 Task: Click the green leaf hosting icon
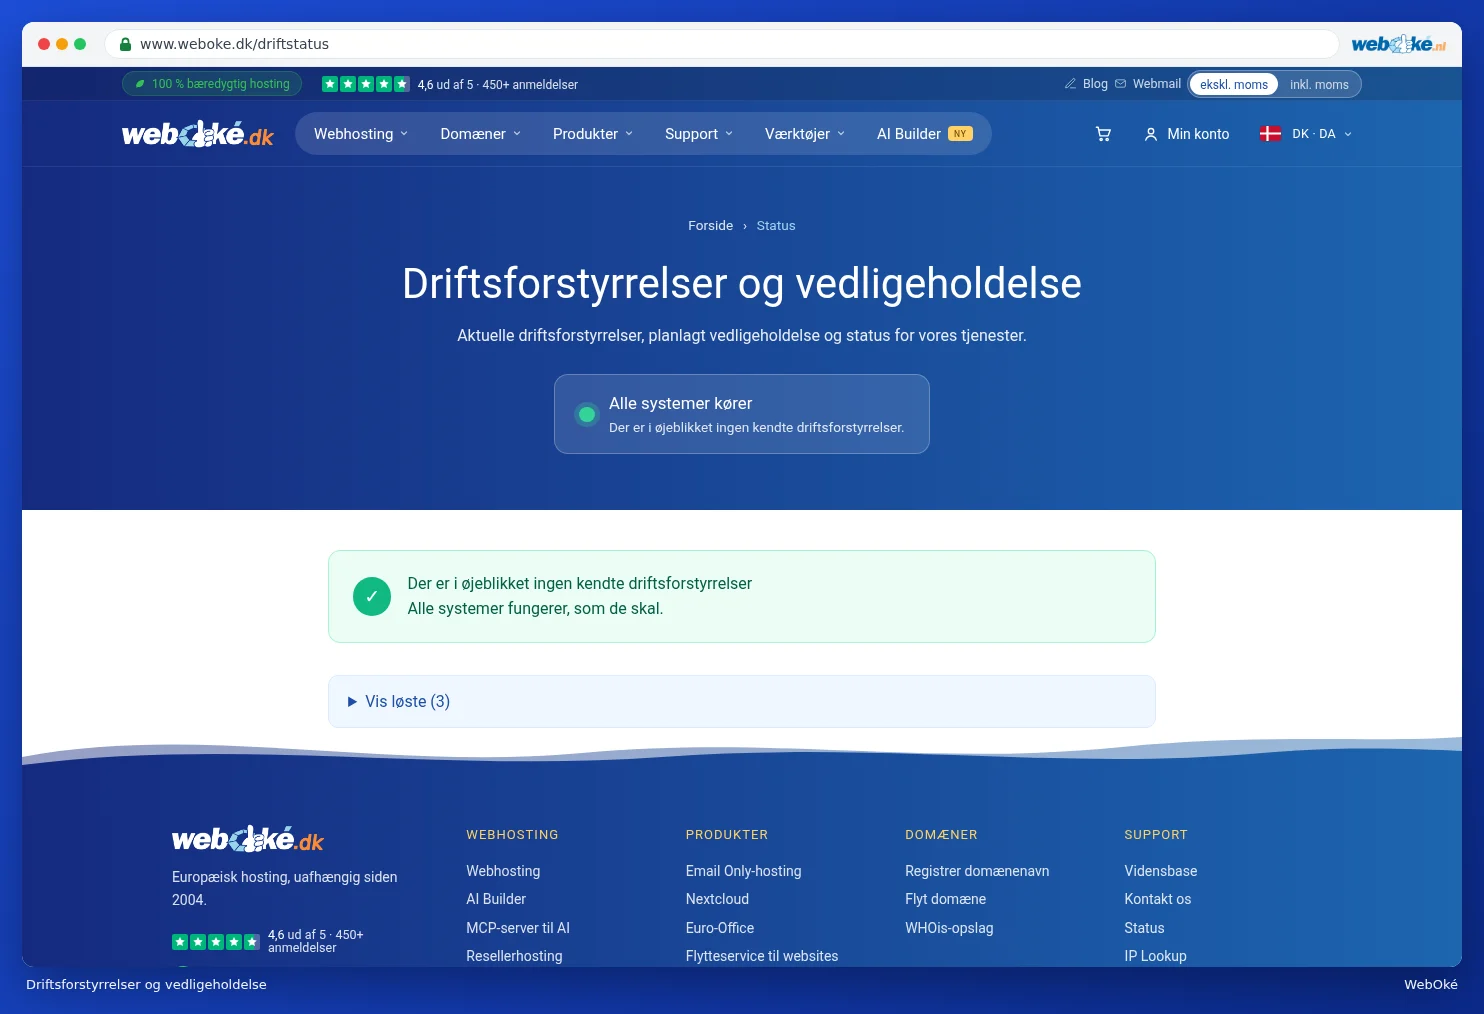pos(141,84)
